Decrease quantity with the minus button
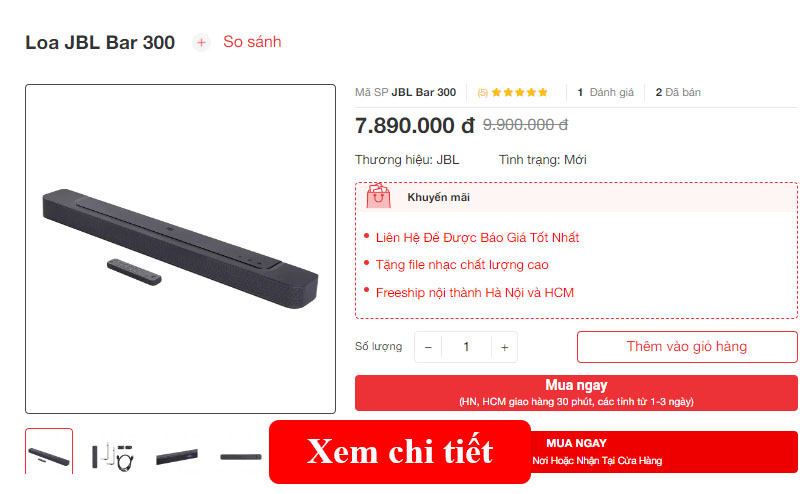The image size is (800, 494). point(428,347)
